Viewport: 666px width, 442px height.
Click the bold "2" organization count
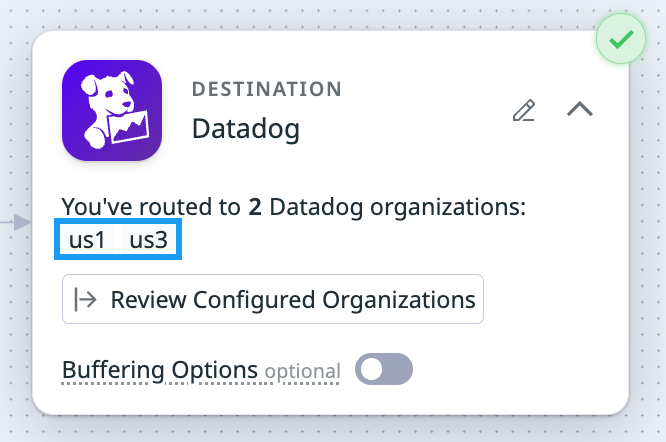(x=257, y=207)
